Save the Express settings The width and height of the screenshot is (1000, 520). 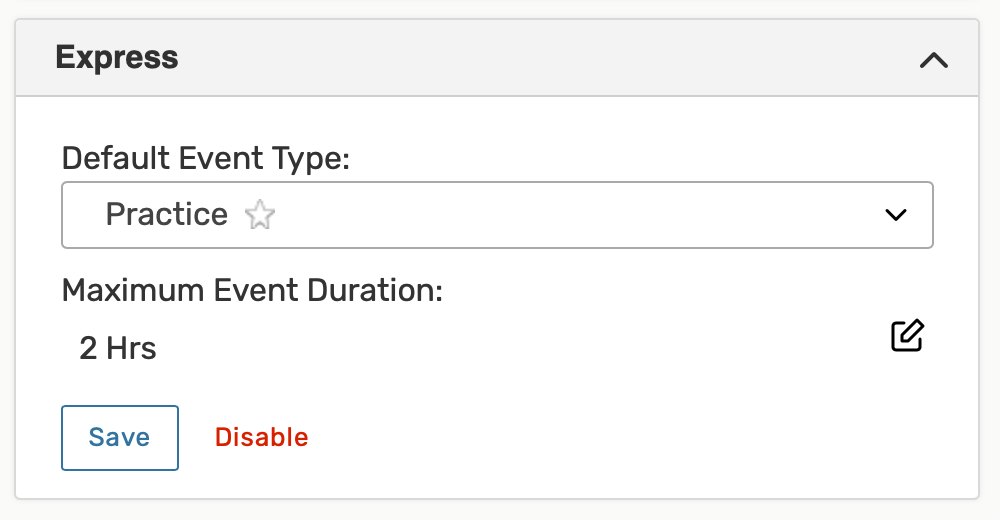120,437
